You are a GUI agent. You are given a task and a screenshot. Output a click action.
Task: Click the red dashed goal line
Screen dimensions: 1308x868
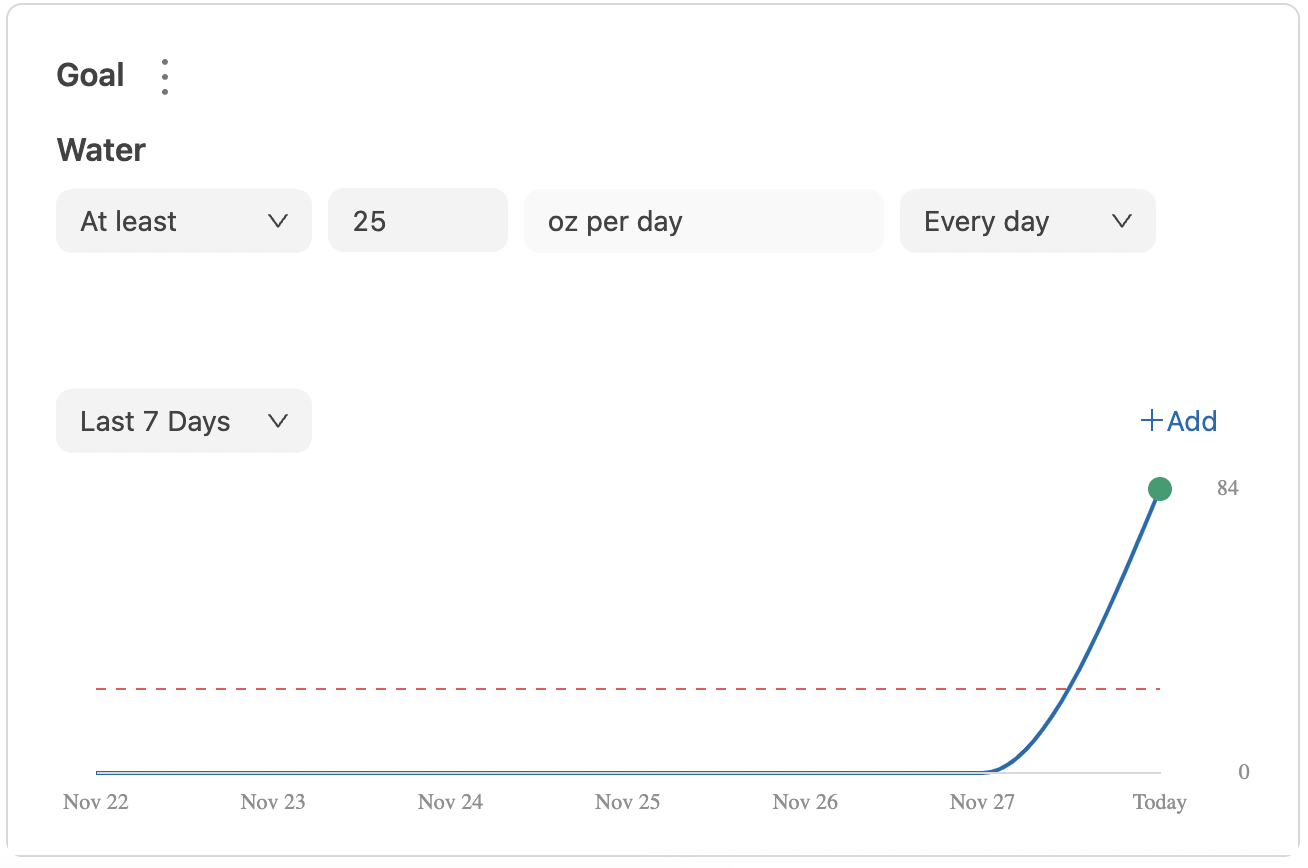click(628, 689)
